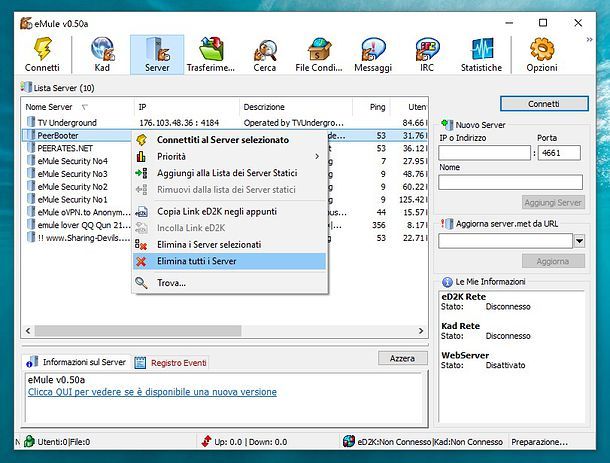
Task: Open the Statistiche toolbar icon
Action: [482, 49]
